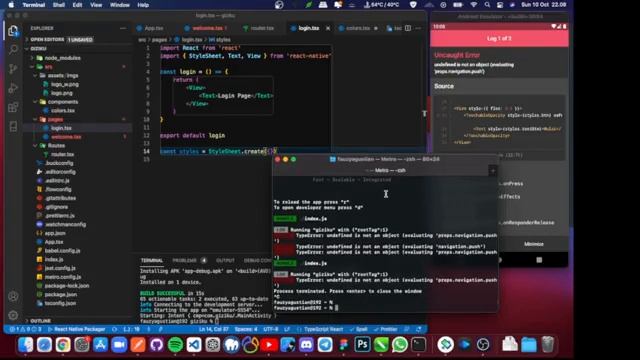Select the PROBLEMS panel tab
Viewport: 640px width, 360px height.
184,260
